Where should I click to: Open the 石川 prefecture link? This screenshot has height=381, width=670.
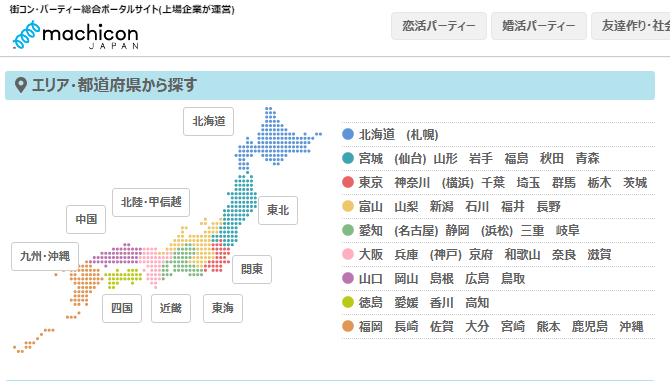[x=477, y=207]
